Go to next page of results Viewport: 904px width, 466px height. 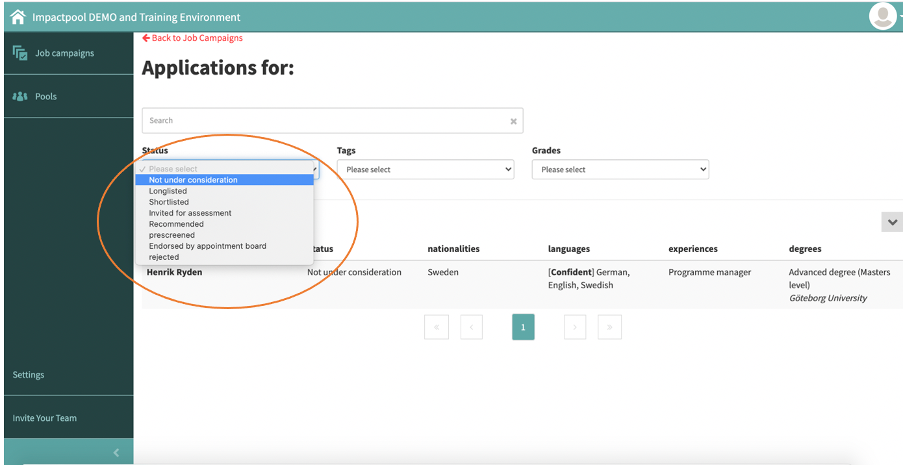click(x=575, y=327)
